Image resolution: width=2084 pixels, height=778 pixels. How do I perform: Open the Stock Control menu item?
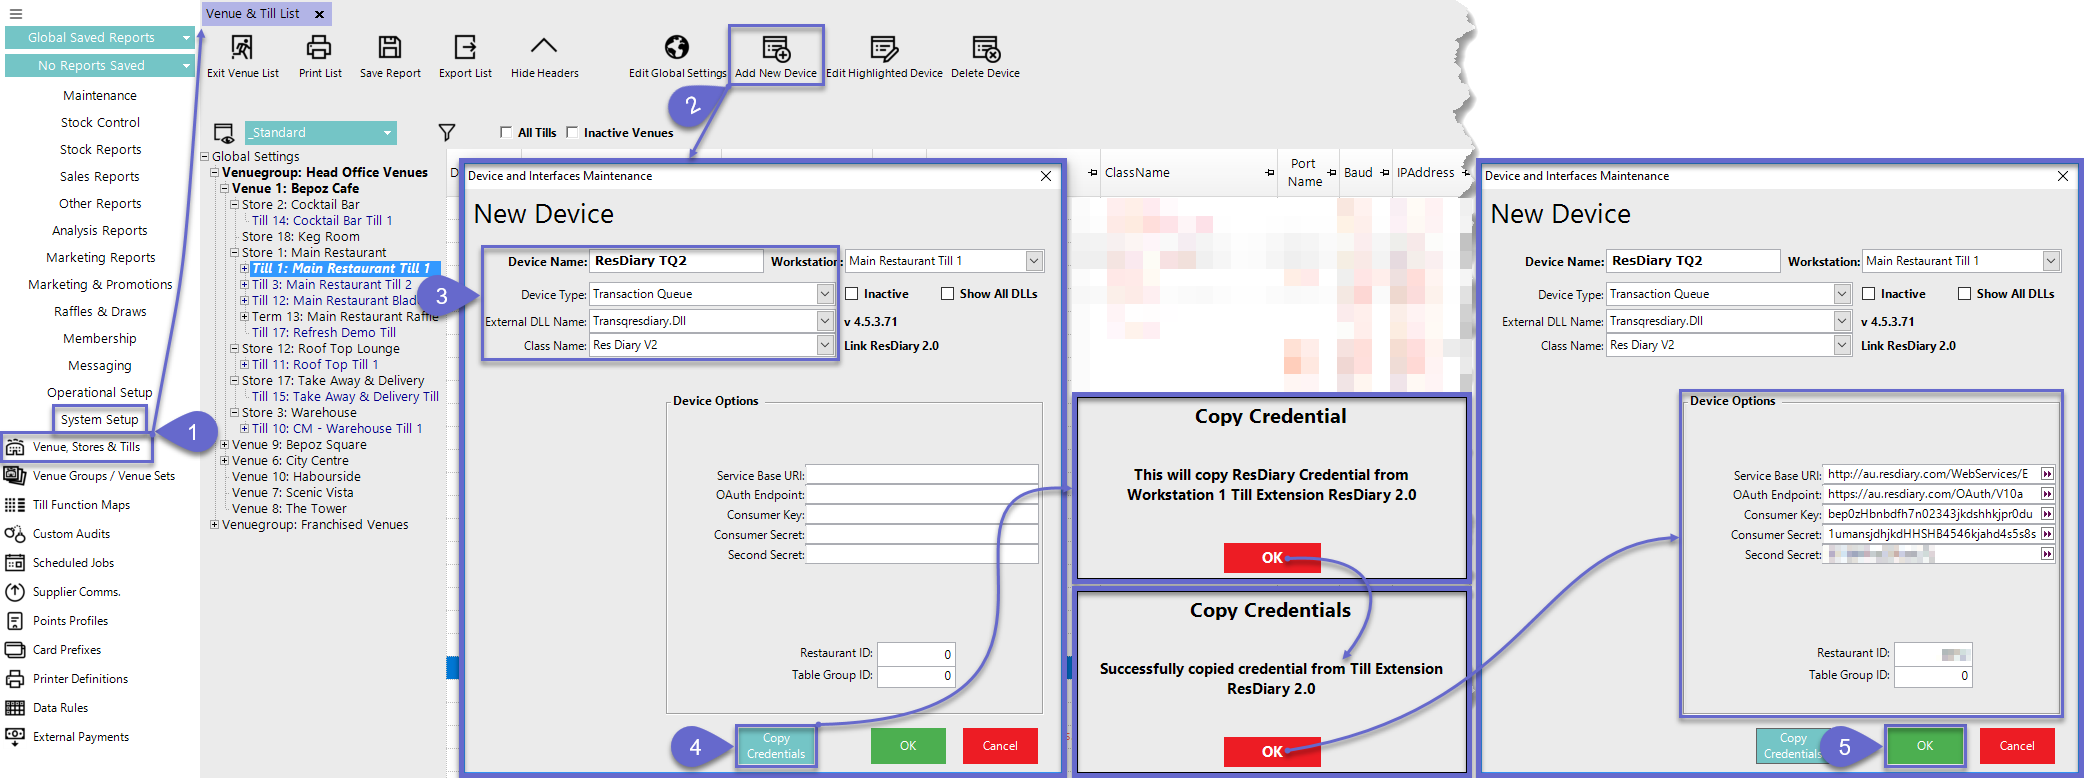click(100, 123)
